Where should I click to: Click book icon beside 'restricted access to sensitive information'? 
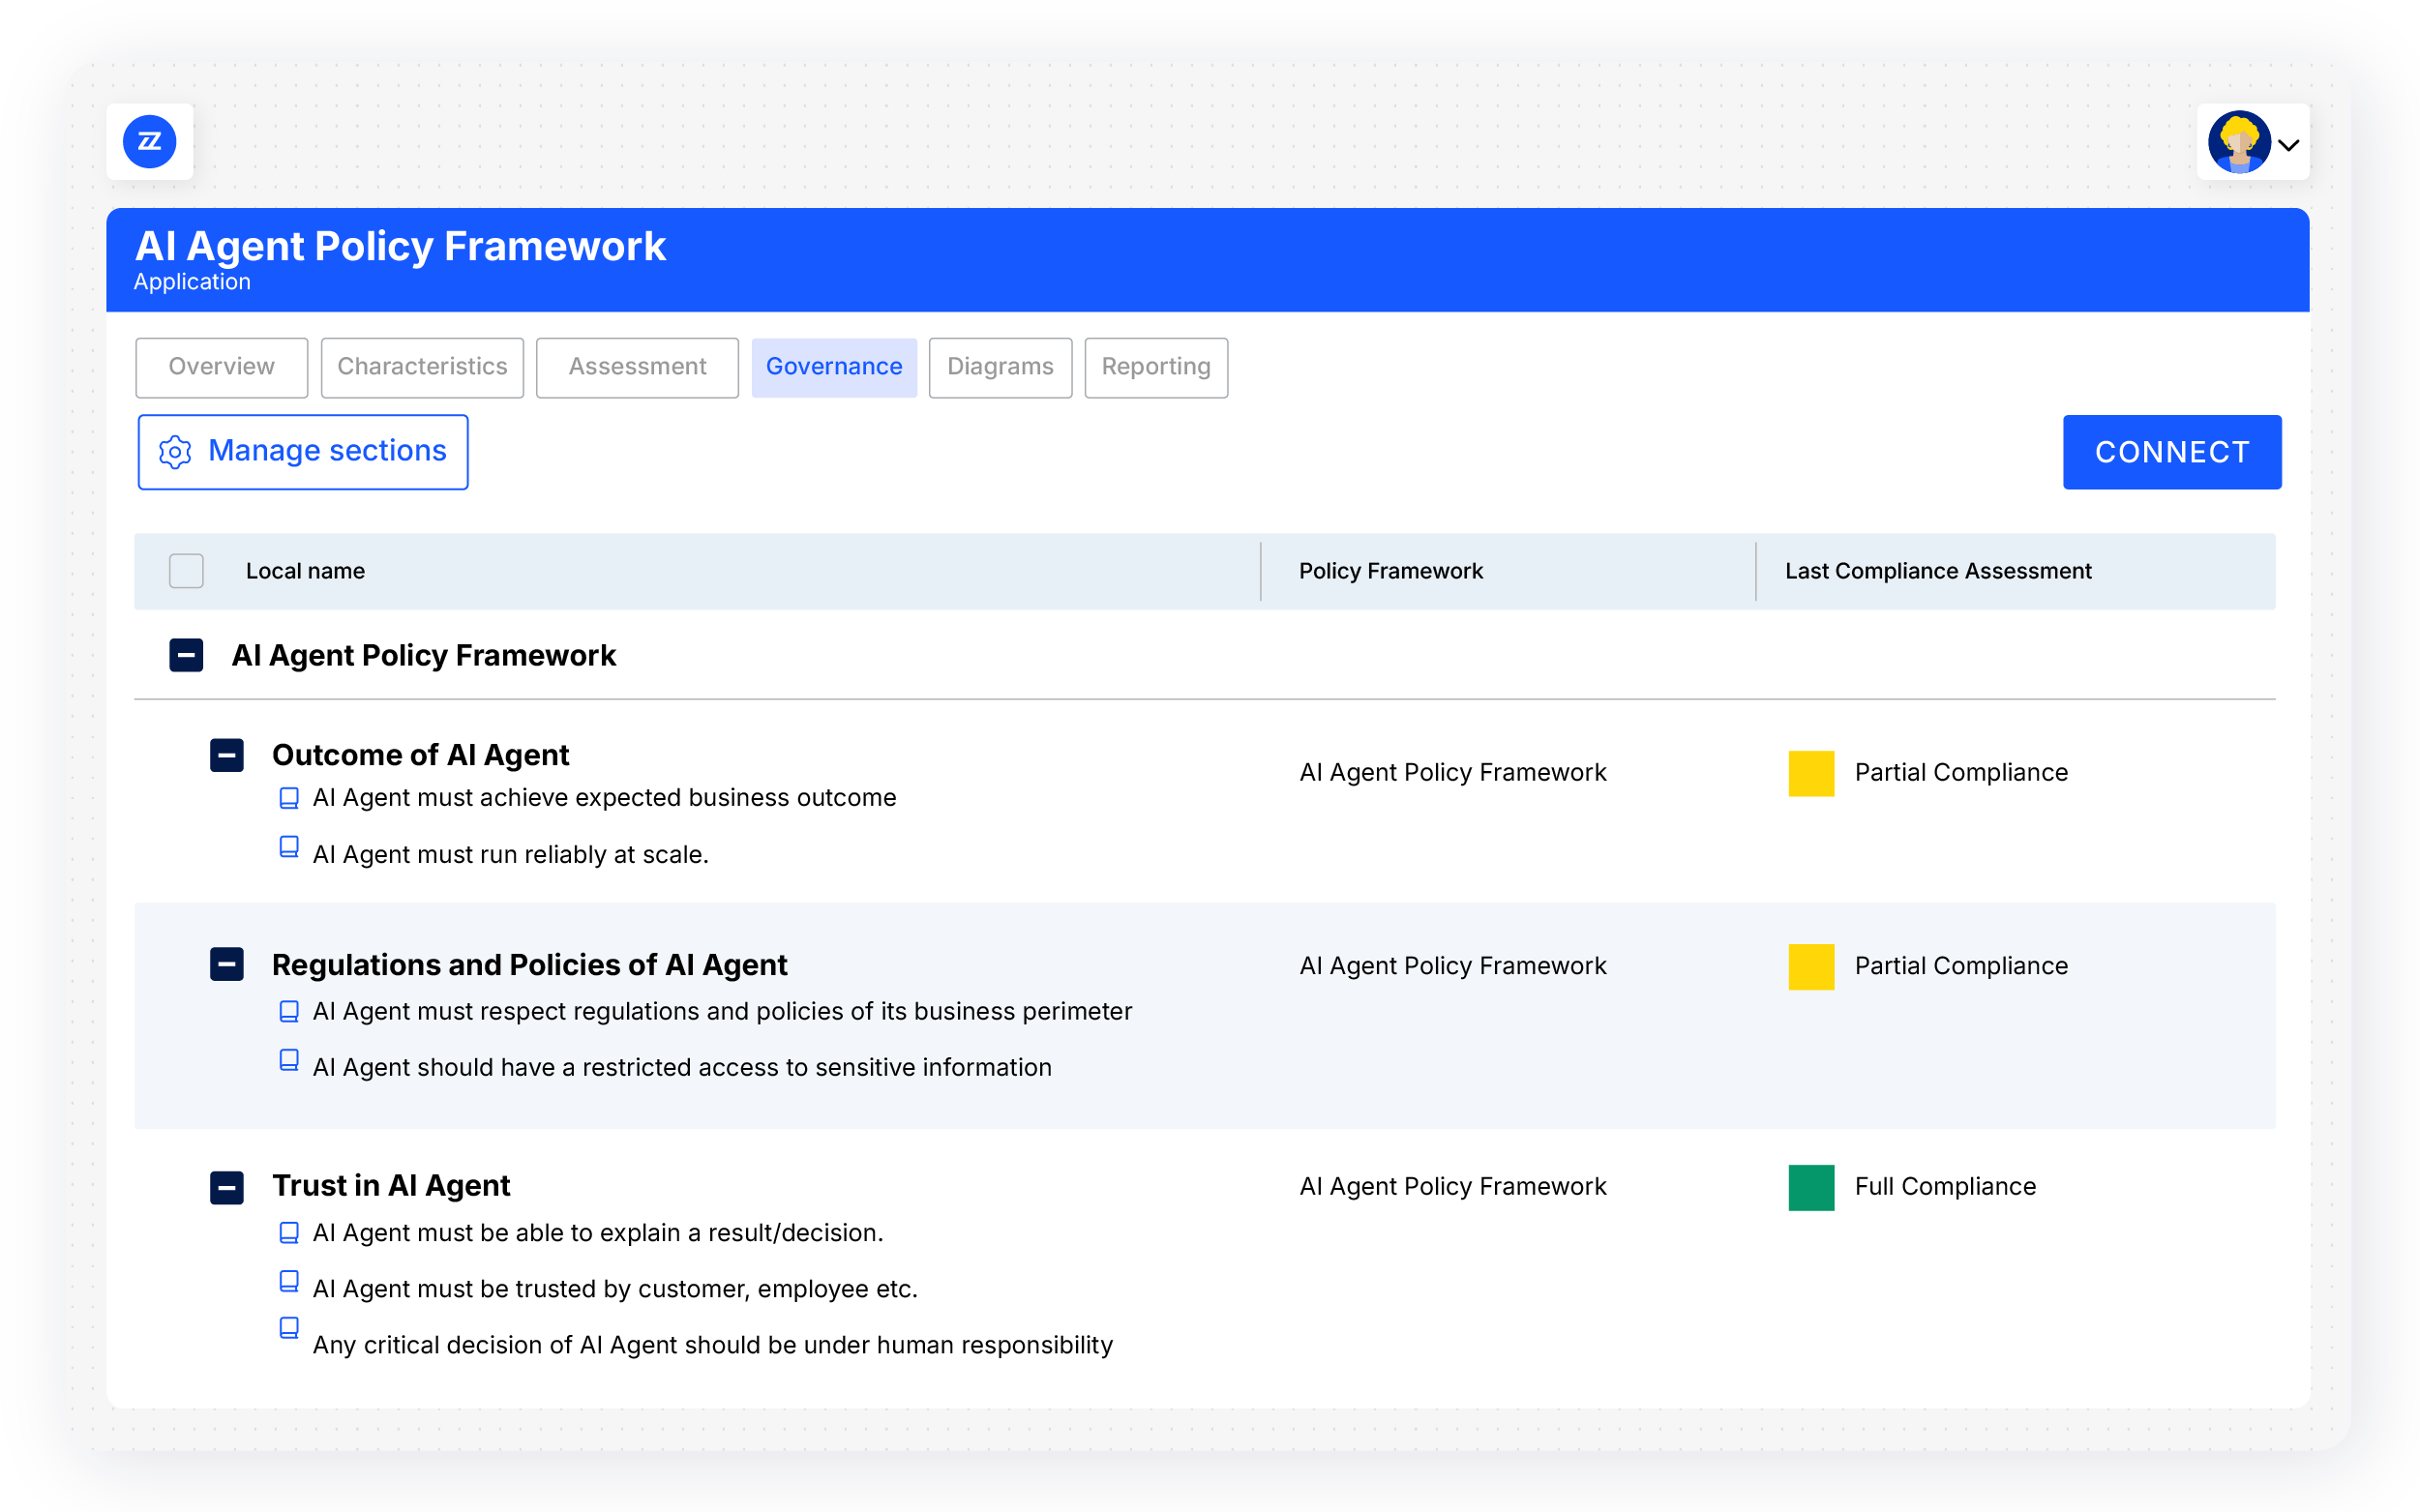[x=289, y=1060]
